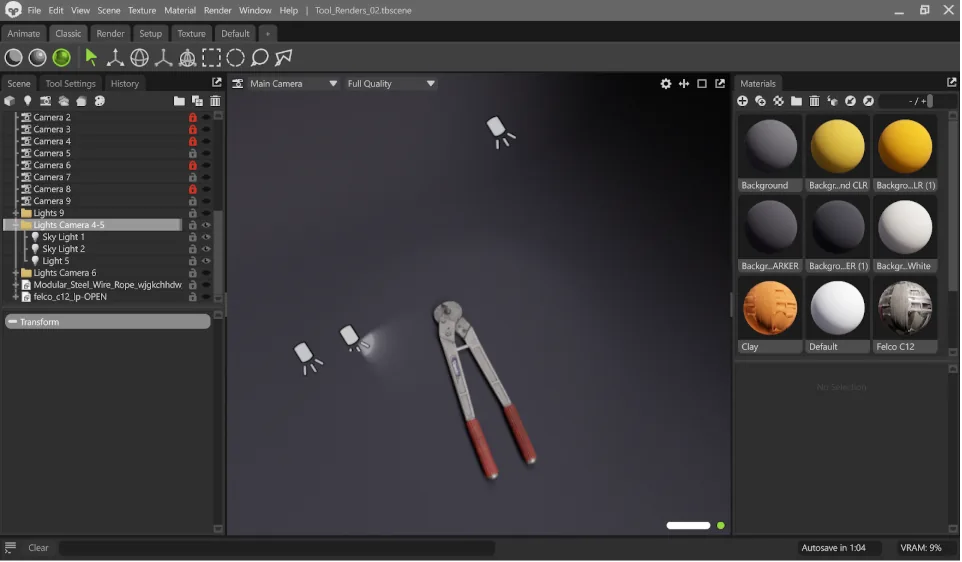Expand the felco_c12_lp-OPEN node

[x=15, y=297]
